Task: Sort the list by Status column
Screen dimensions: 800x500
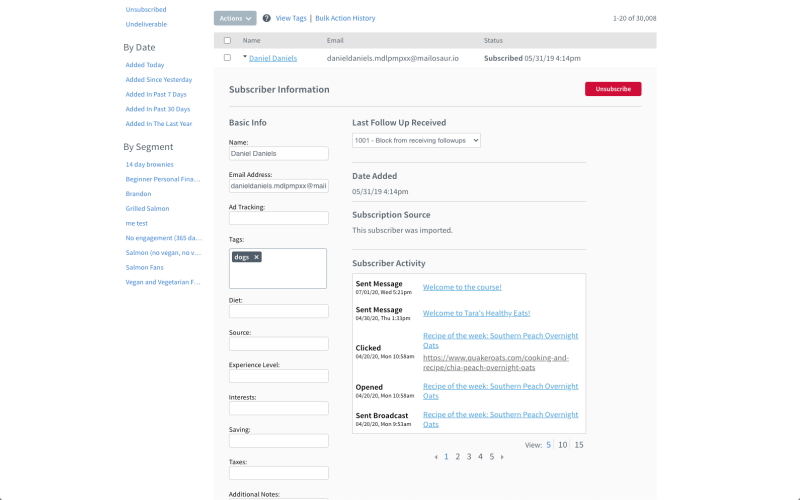Action: 493,41
